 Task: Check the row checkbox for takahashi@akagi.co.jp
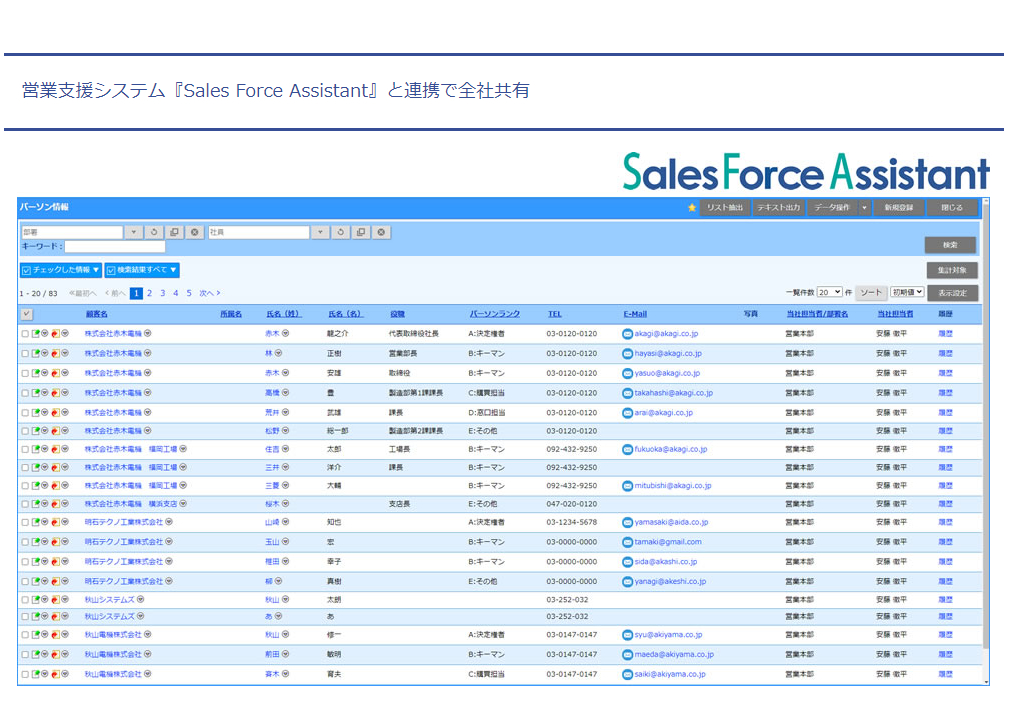tap(25, 393)
